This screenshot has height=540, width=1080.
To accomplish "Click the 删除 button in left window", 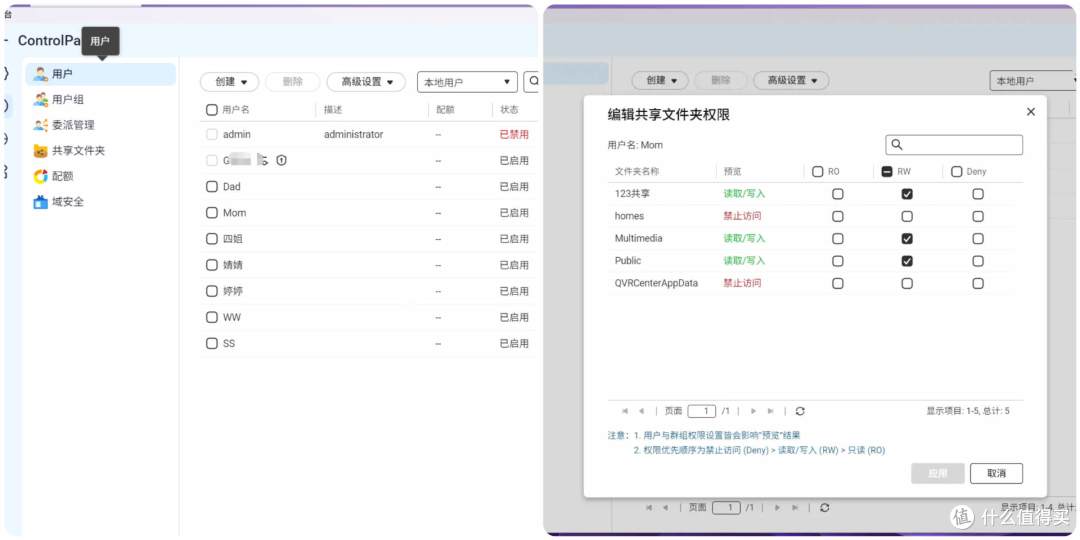I will (293, 81).
